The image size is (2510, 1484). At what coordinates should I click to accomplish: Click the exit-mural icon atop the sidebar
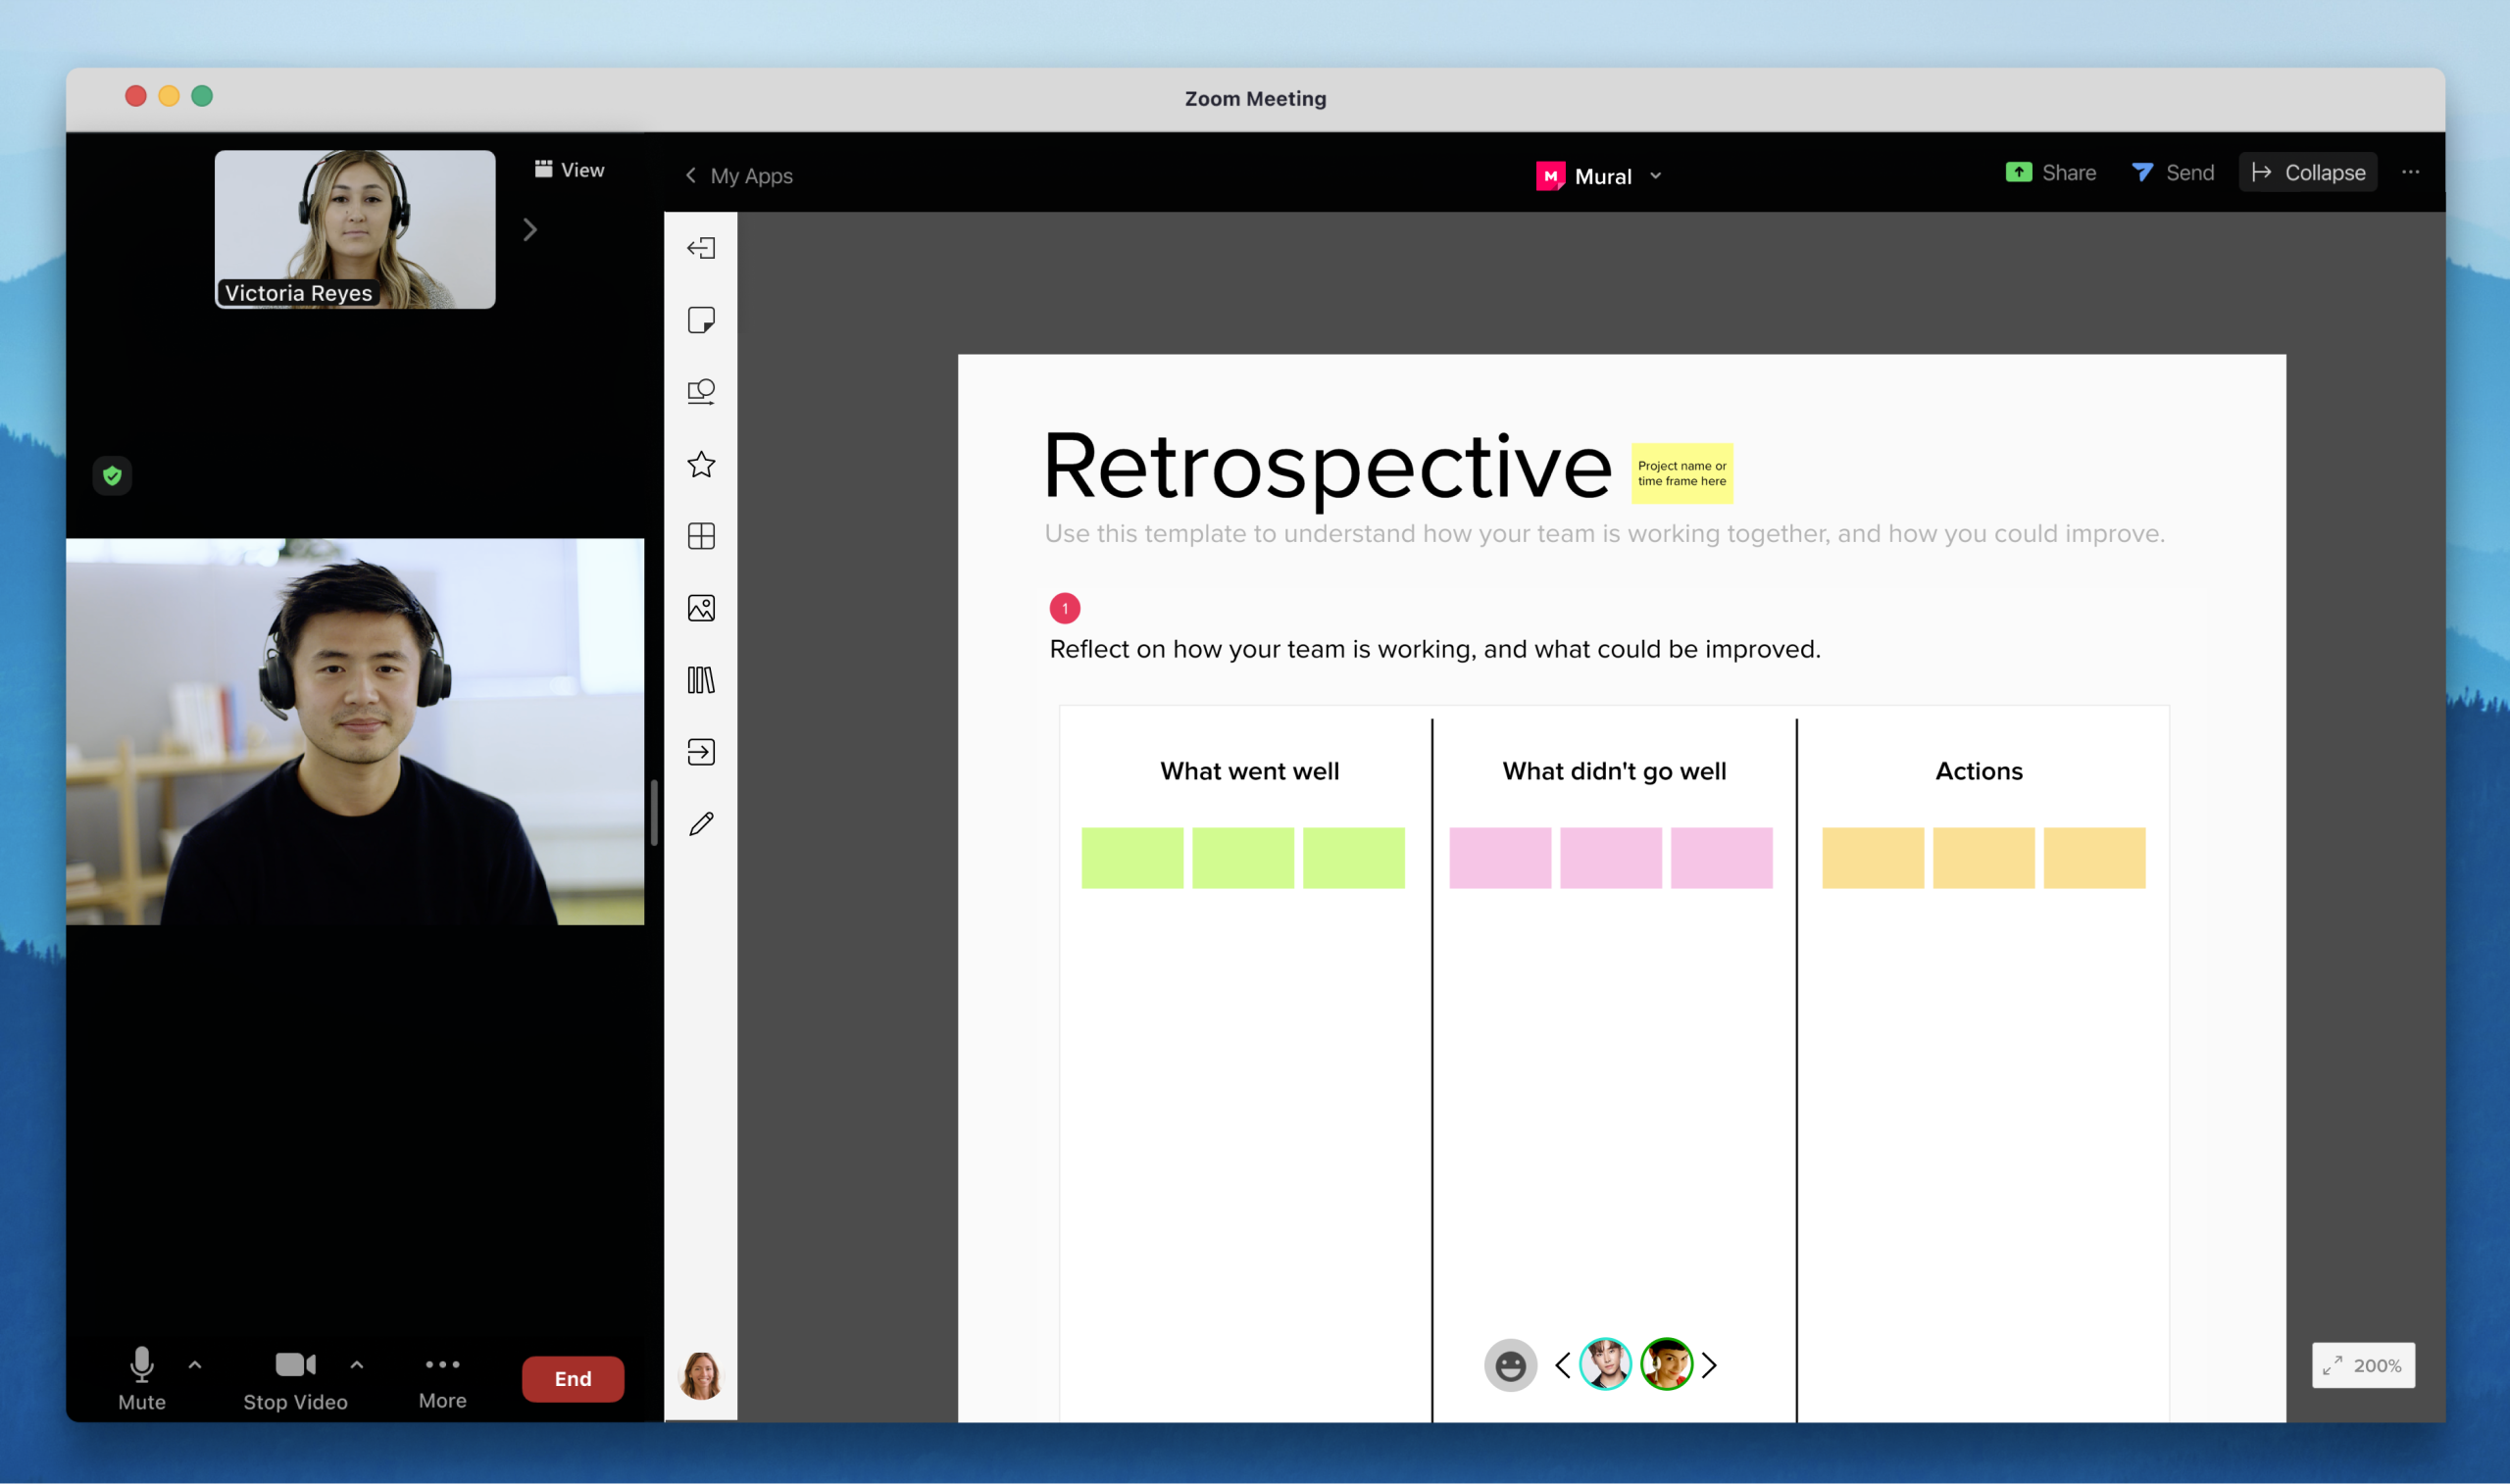(x=701, y=248)
